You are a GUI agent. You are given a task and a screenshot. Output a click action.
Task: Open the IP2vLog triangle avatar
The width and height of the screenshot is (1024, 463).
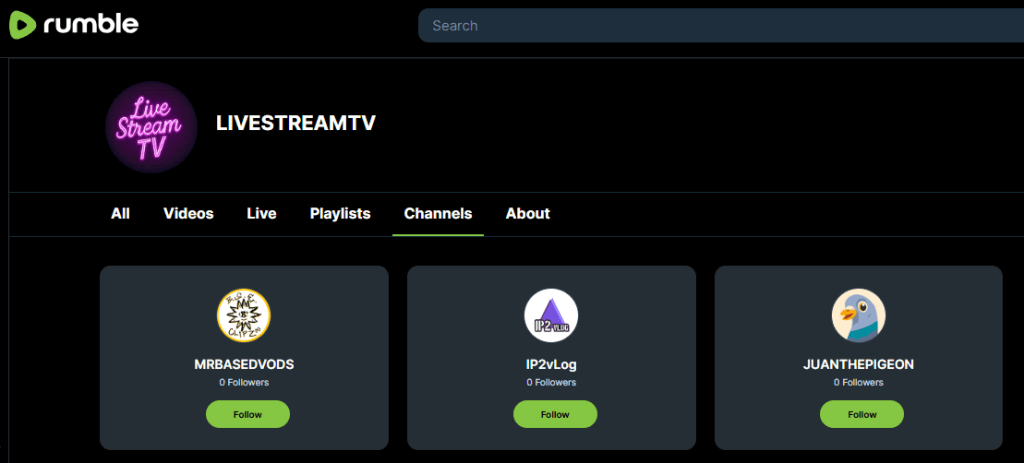click(551, 316)
